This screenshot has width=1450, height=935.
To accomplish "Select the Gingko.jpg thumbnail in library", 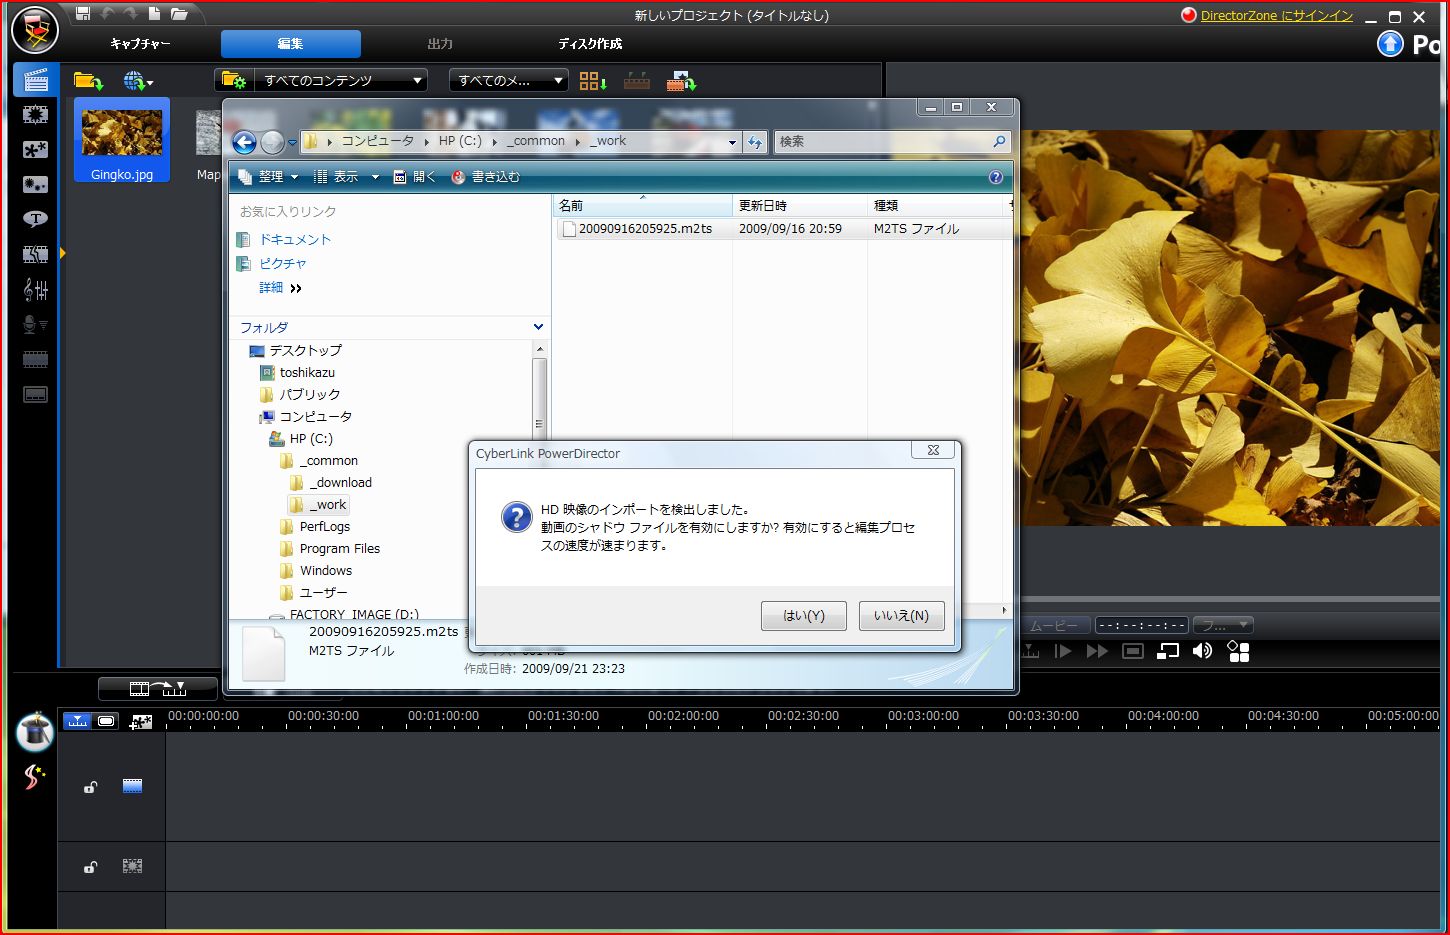I will [x=122, y=140].
